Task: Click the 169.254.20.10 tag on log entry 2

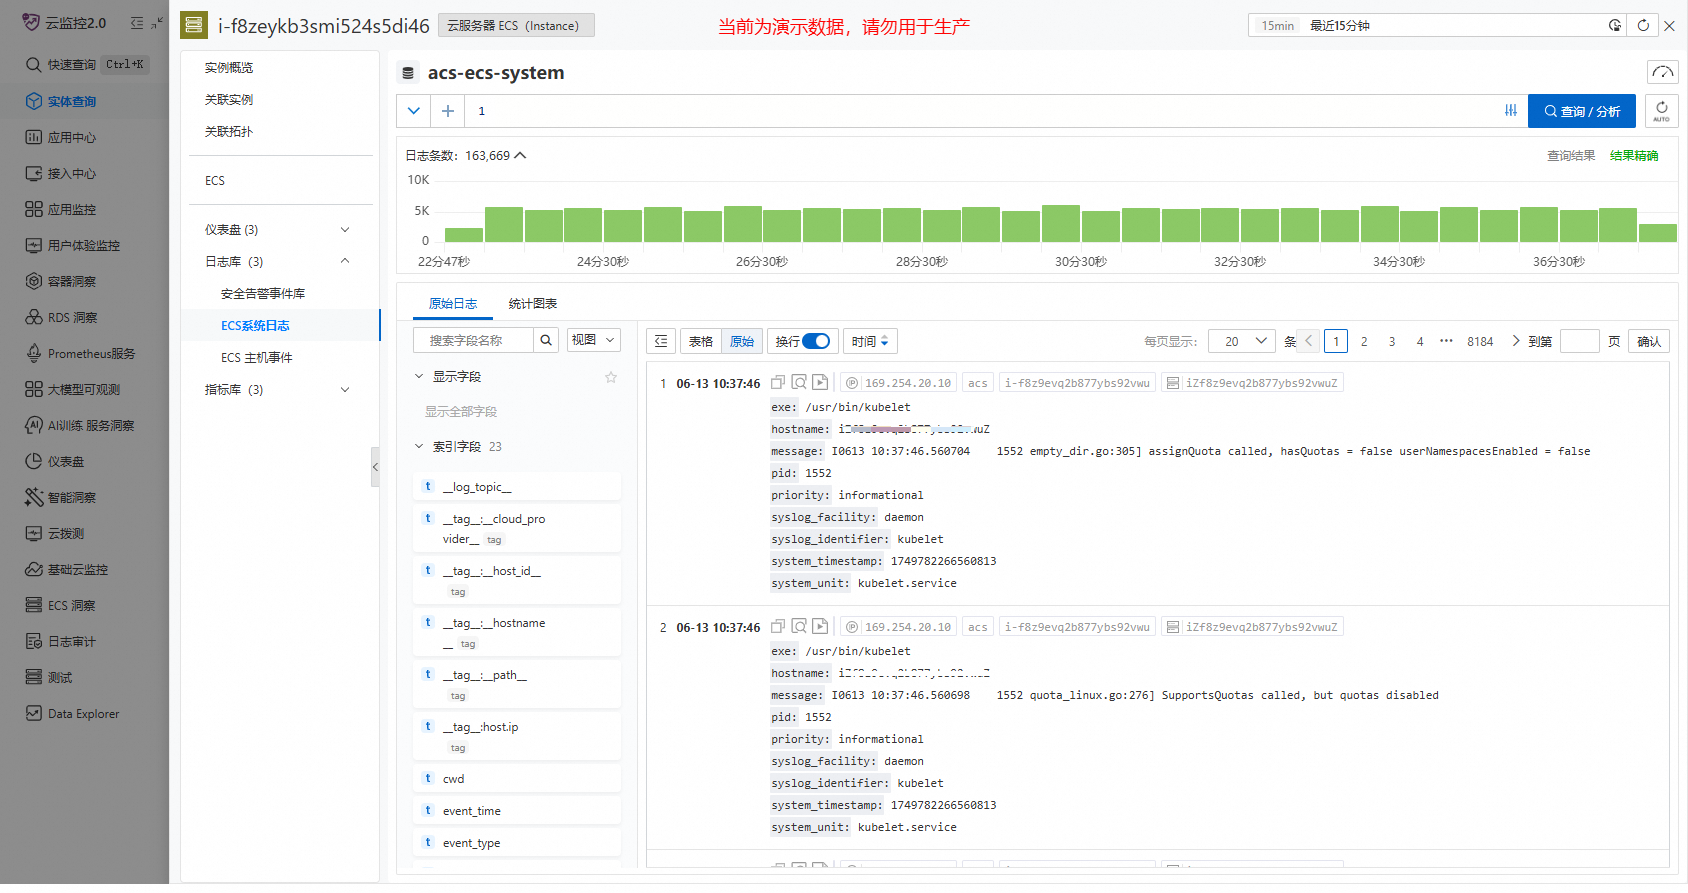Action: (898, 627)
